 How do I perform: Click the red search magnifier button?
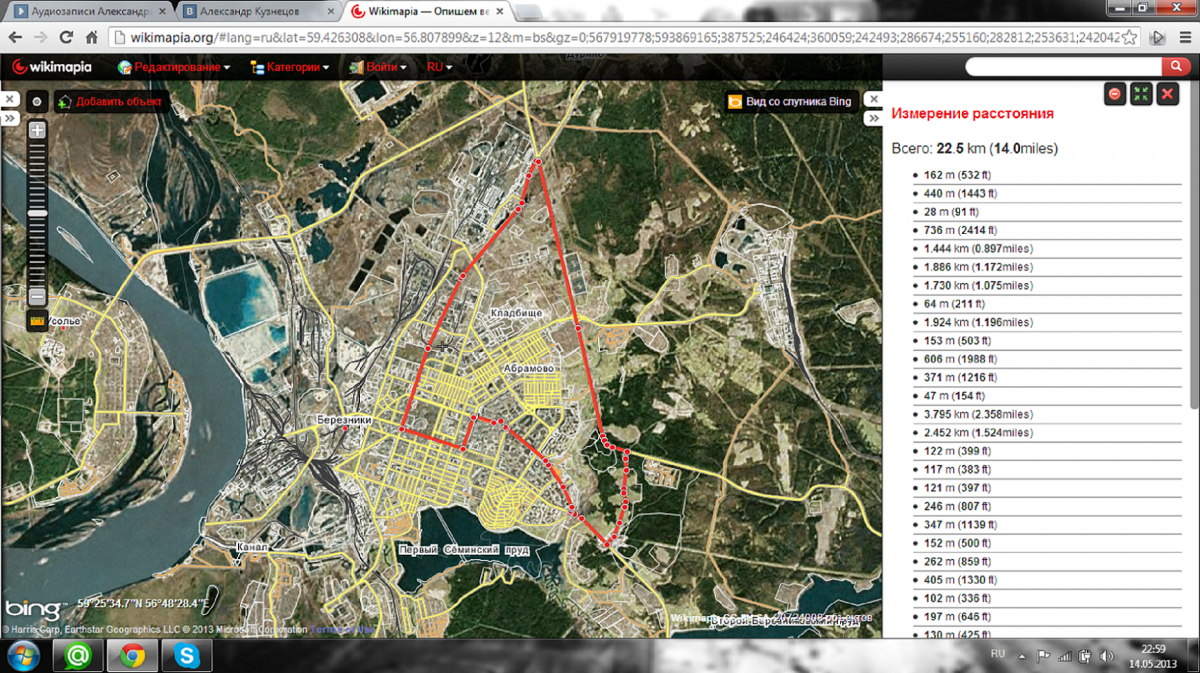(x=1176, y=67)
